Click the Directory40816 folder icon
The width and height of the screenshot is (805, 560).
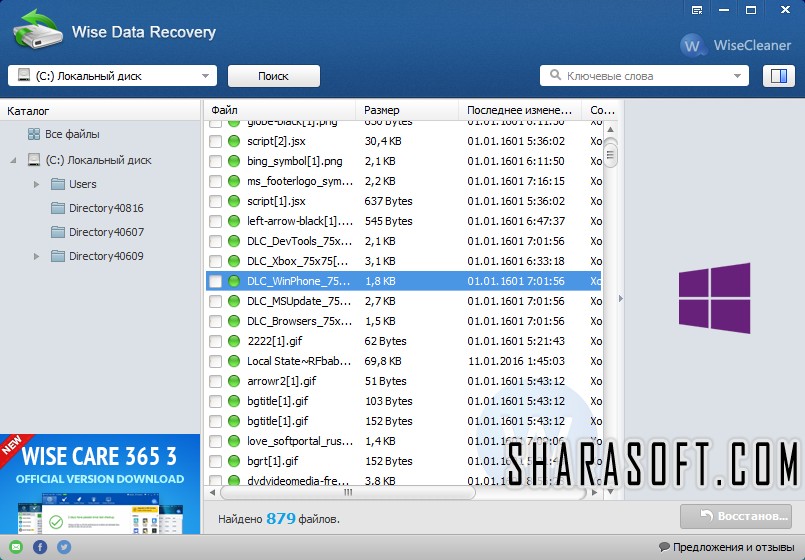coord(58,208)
